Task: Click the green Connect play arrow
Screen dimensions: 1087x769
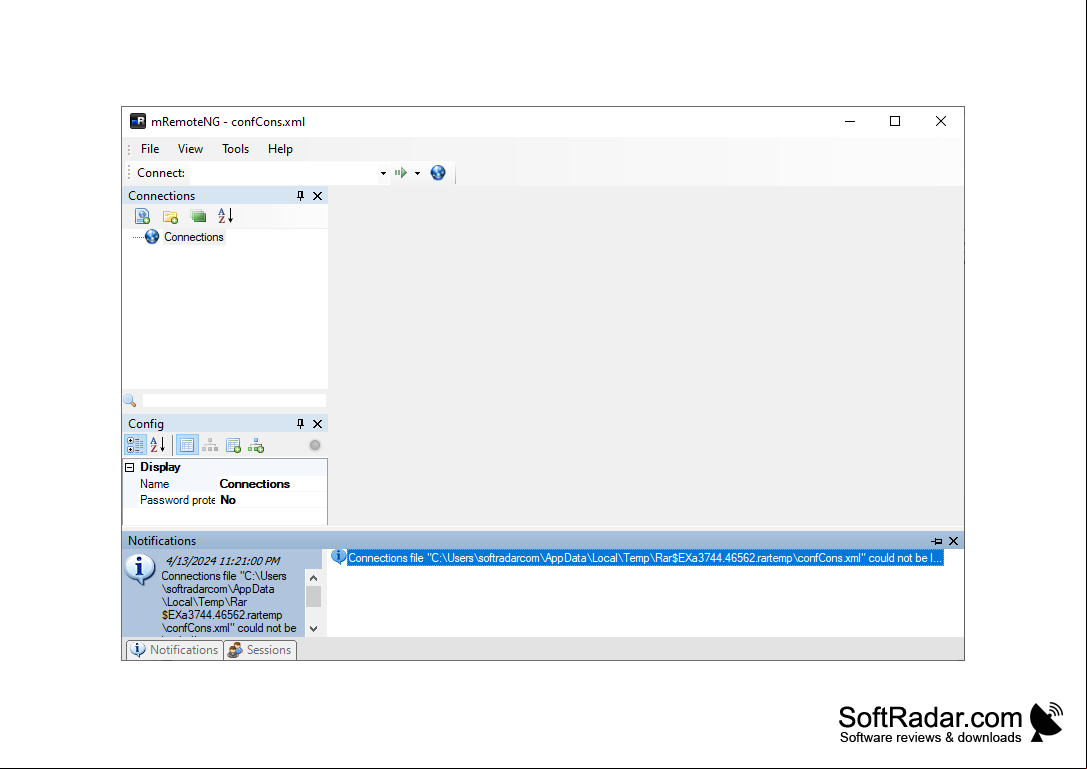Action: [401, 173]
